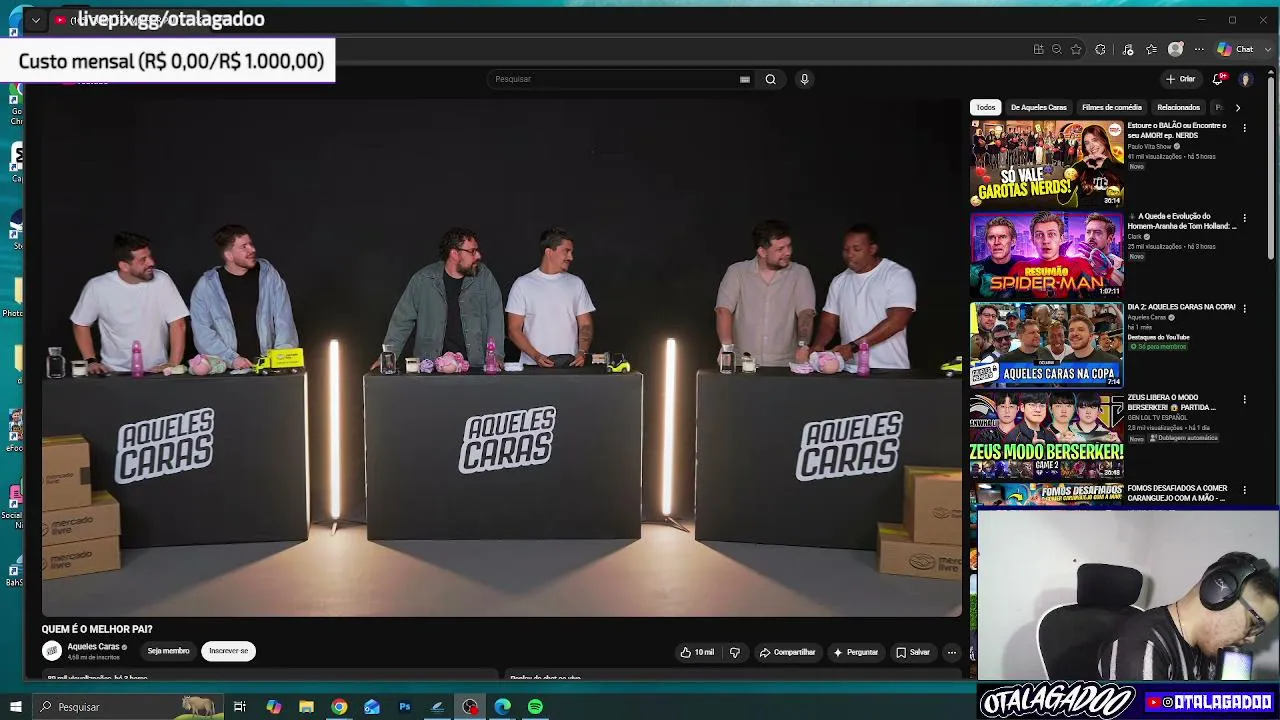Open options for 'ZEUS LIBERA O MODO BERSERKER' video

click(1244, 400)
